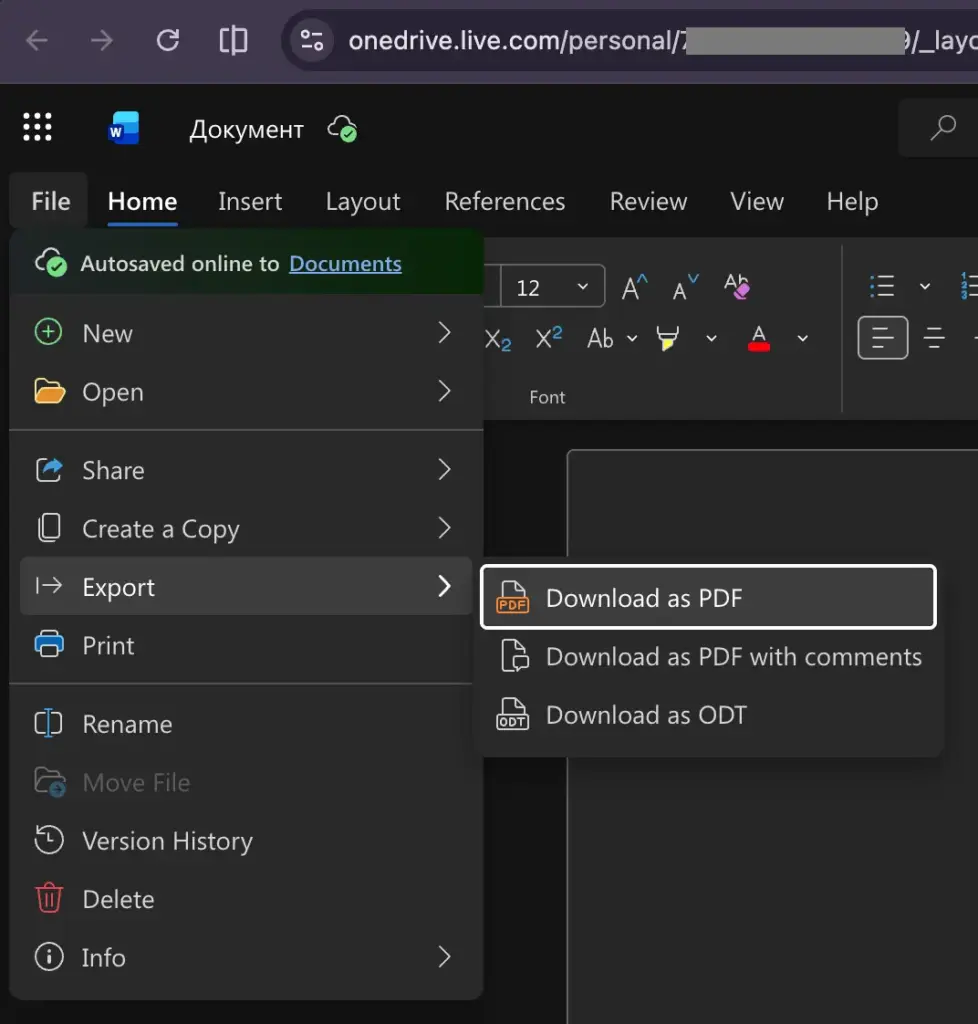Click the browser forward arrow

pos(101,41)
